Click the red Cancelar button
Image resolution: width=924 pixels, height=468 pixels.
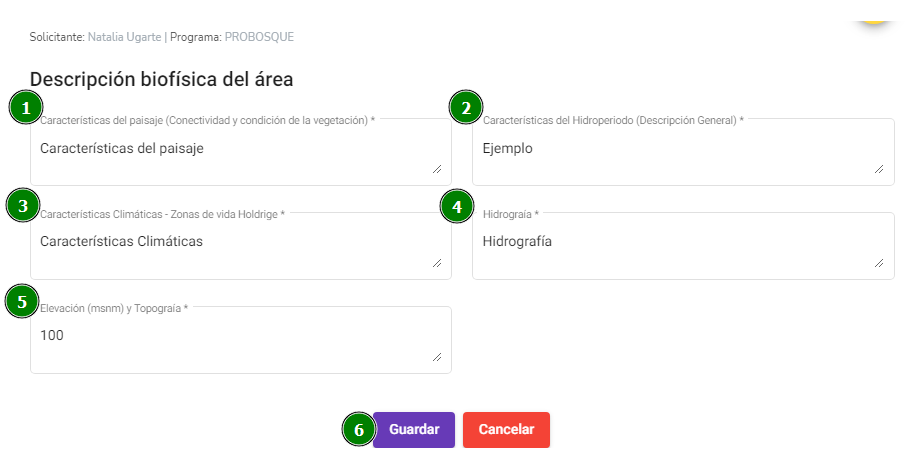point(506,430)
